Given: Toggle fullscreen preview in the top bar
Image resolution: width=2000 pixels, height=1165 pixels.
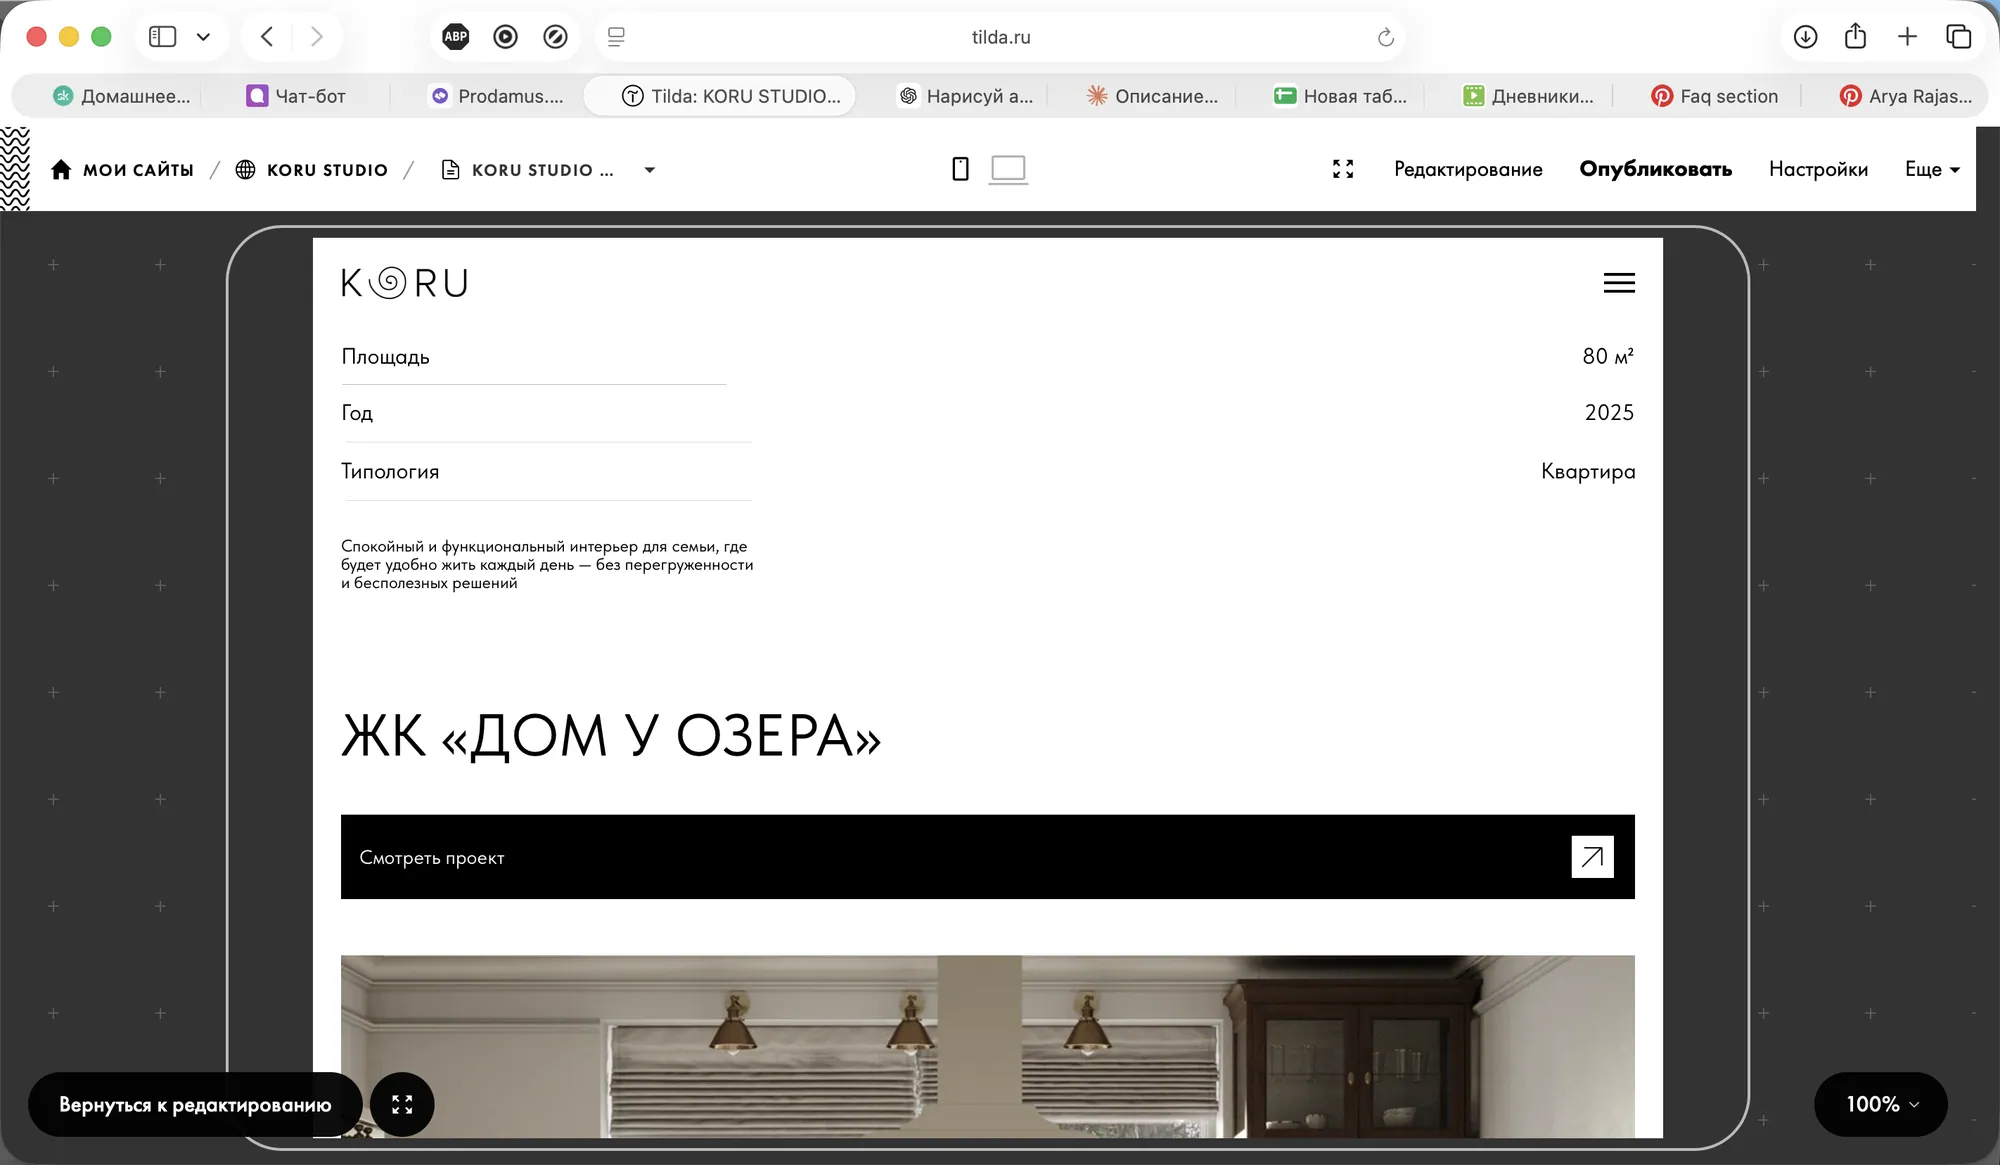Looking at the screenshot, I should pyautogui.click(x=1343, y=169).
